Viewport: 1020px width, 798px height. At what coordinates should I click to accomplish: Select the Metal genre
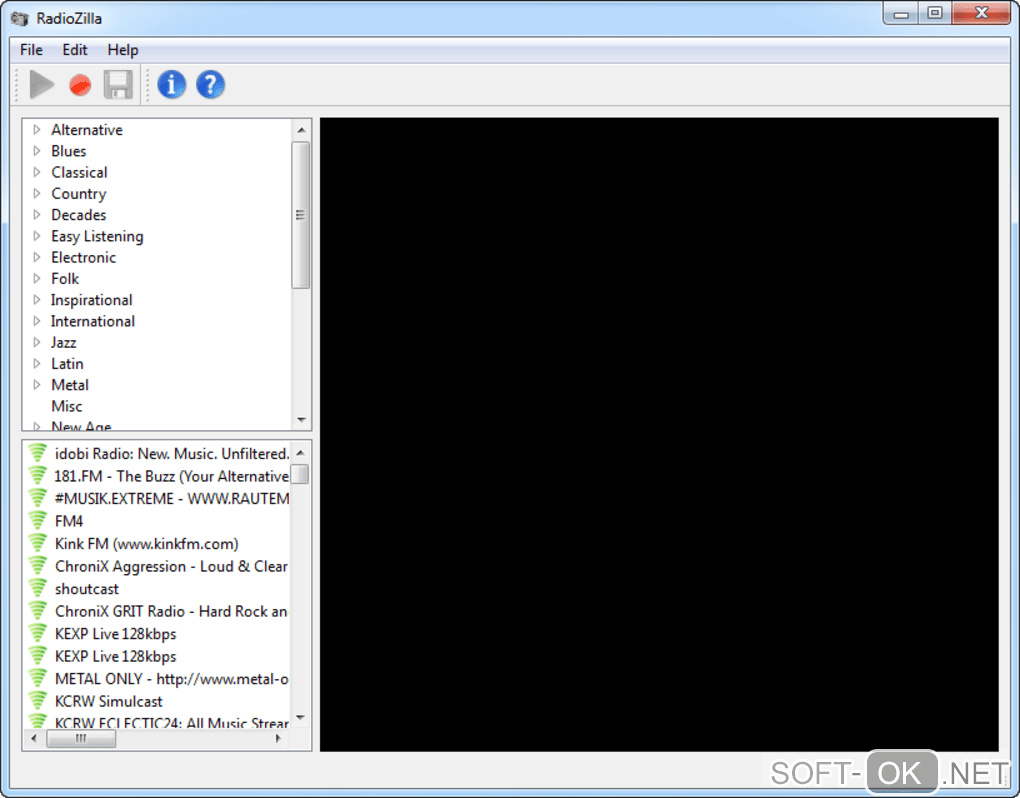point(70,384)
